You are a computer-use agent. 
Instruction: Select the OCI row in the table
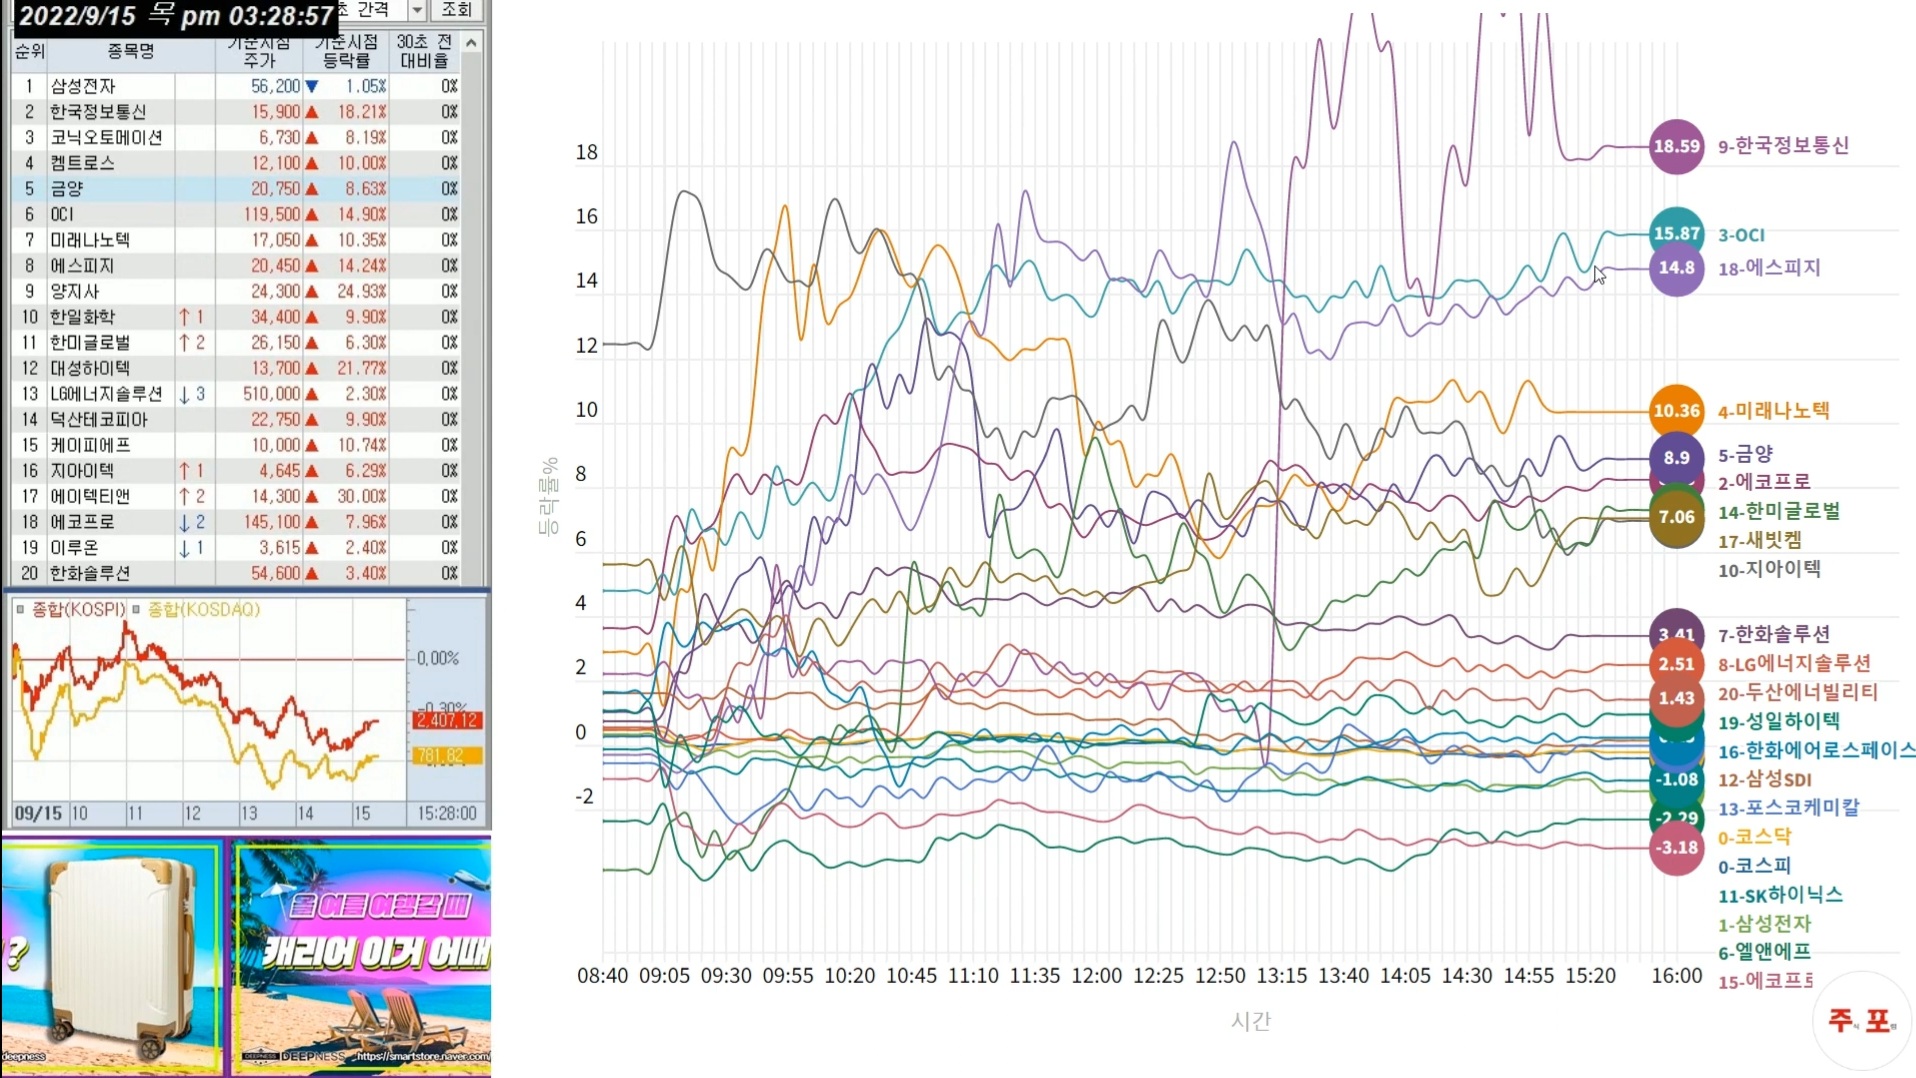236,214
